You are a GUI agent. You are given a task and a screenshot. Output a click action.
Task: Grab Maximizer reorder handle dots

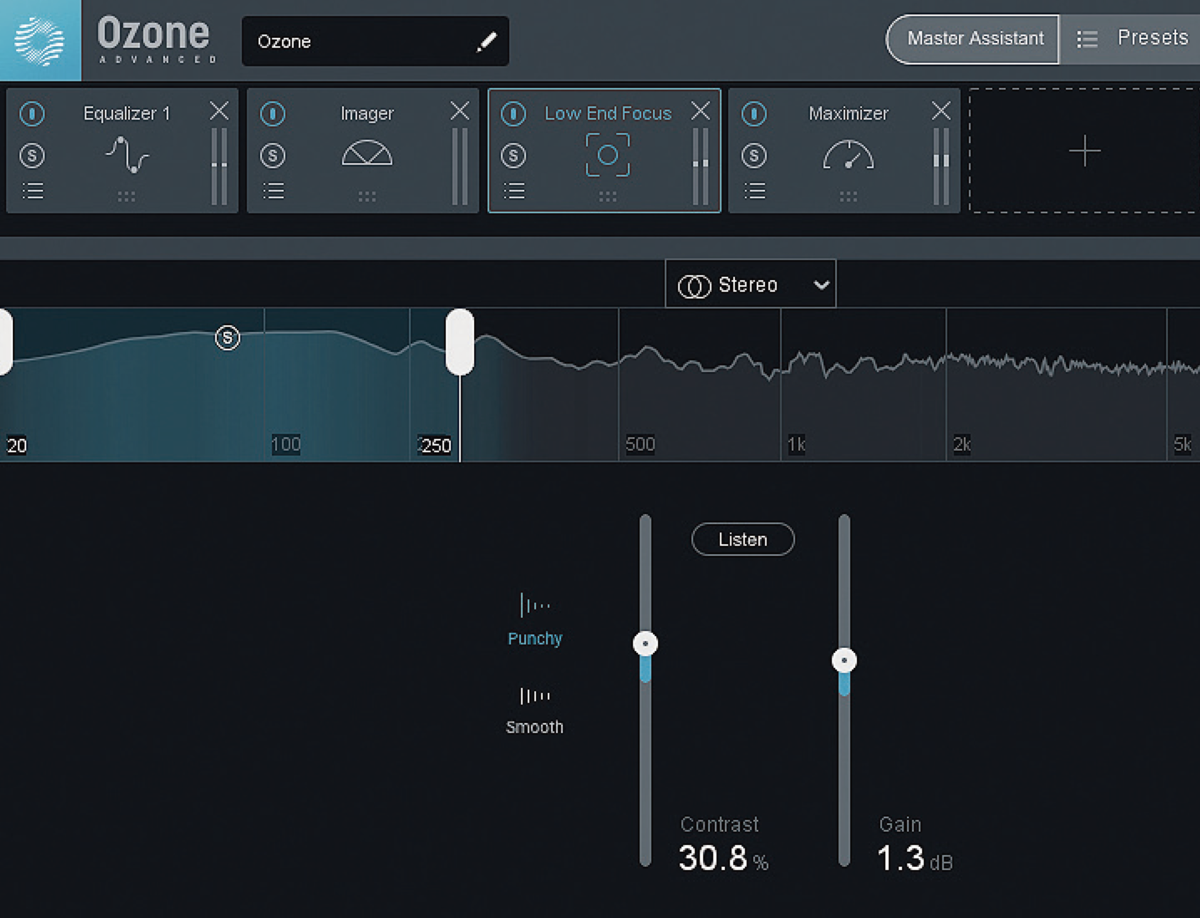point(848,197)
